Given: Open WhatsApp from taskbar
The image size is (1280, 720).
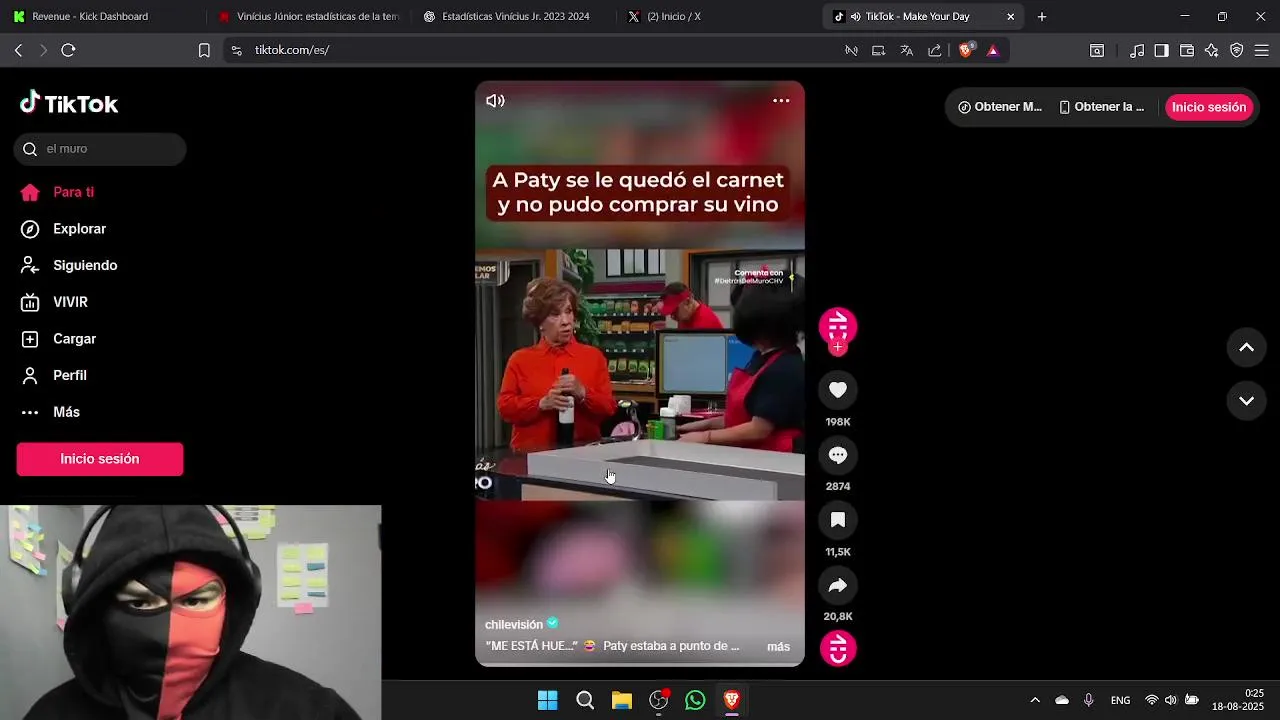Looking at the screenshot, I should 695,700.
